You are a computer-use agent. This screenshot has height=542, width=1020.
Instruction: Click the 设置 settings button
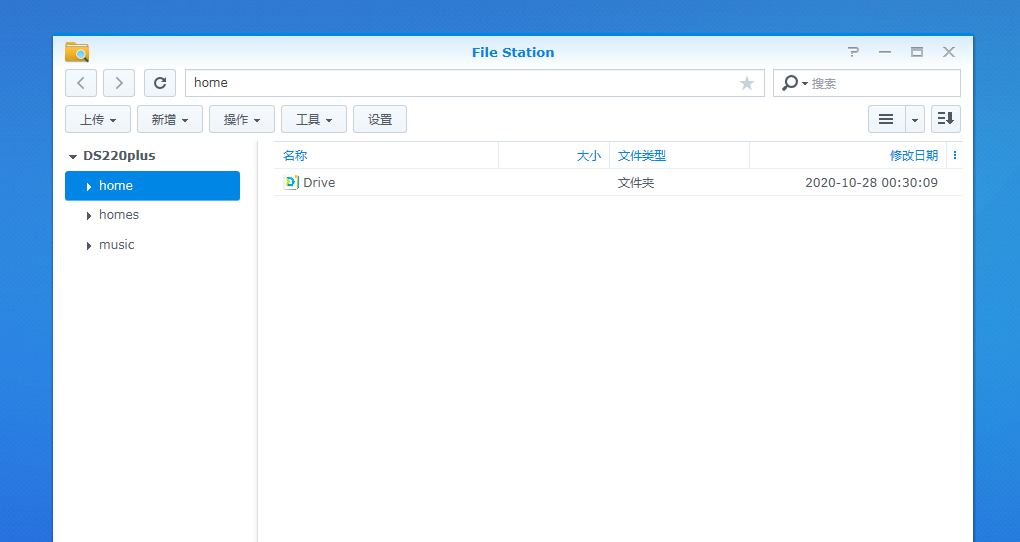click(380, 119)
